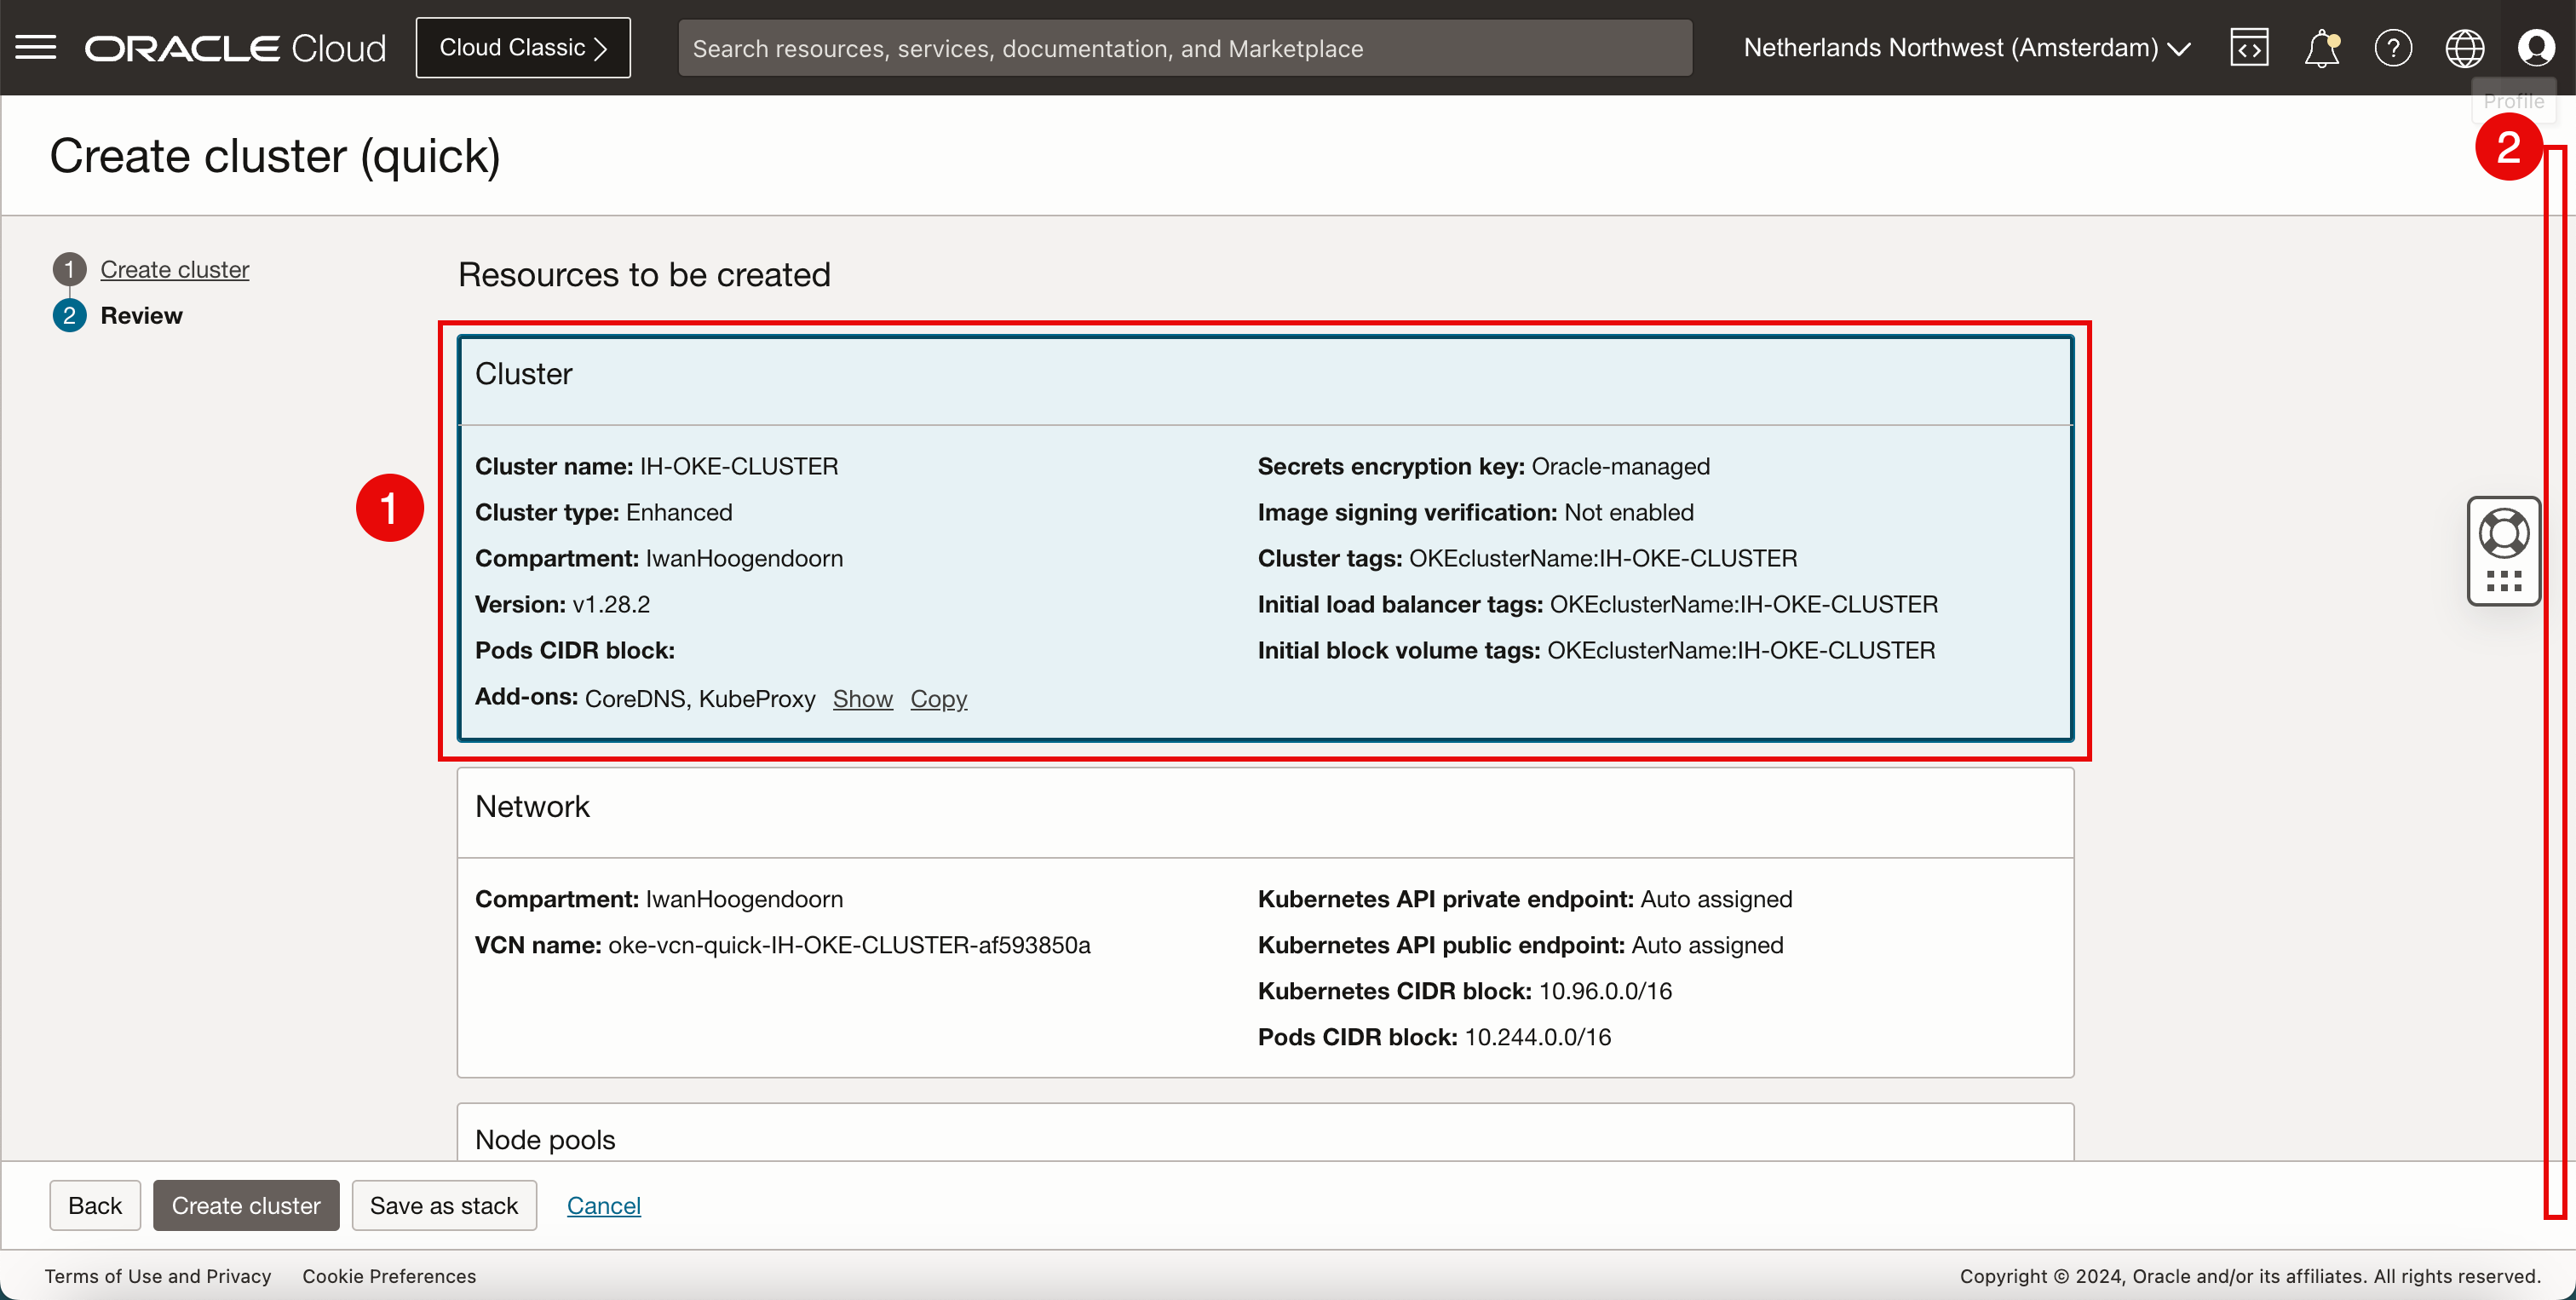Expand the Netherlands Northwest region selector

(x=1966, y=48)
